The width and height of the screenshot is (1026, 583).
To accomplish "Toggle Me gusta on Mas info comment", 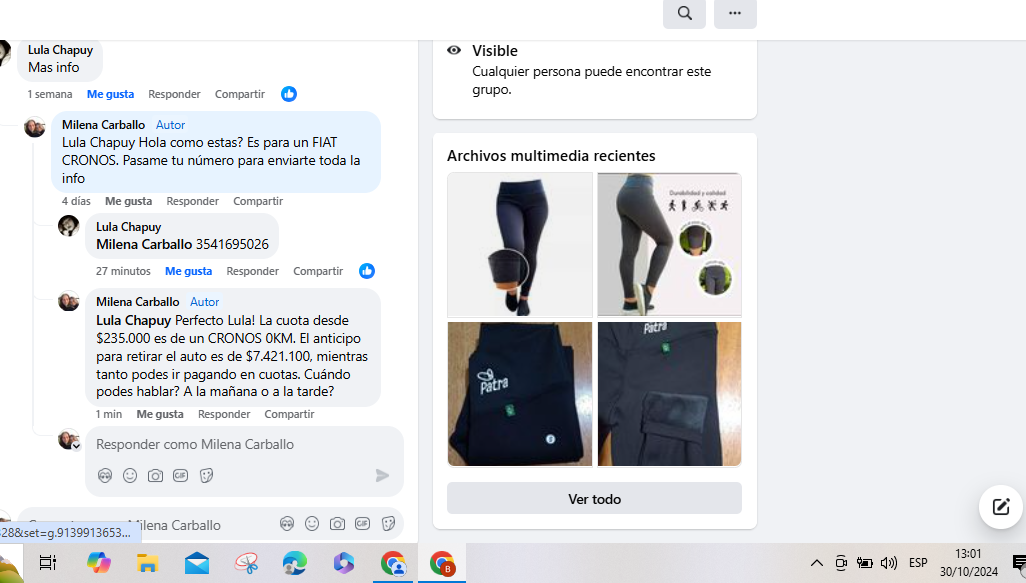I will coord(111,94).
